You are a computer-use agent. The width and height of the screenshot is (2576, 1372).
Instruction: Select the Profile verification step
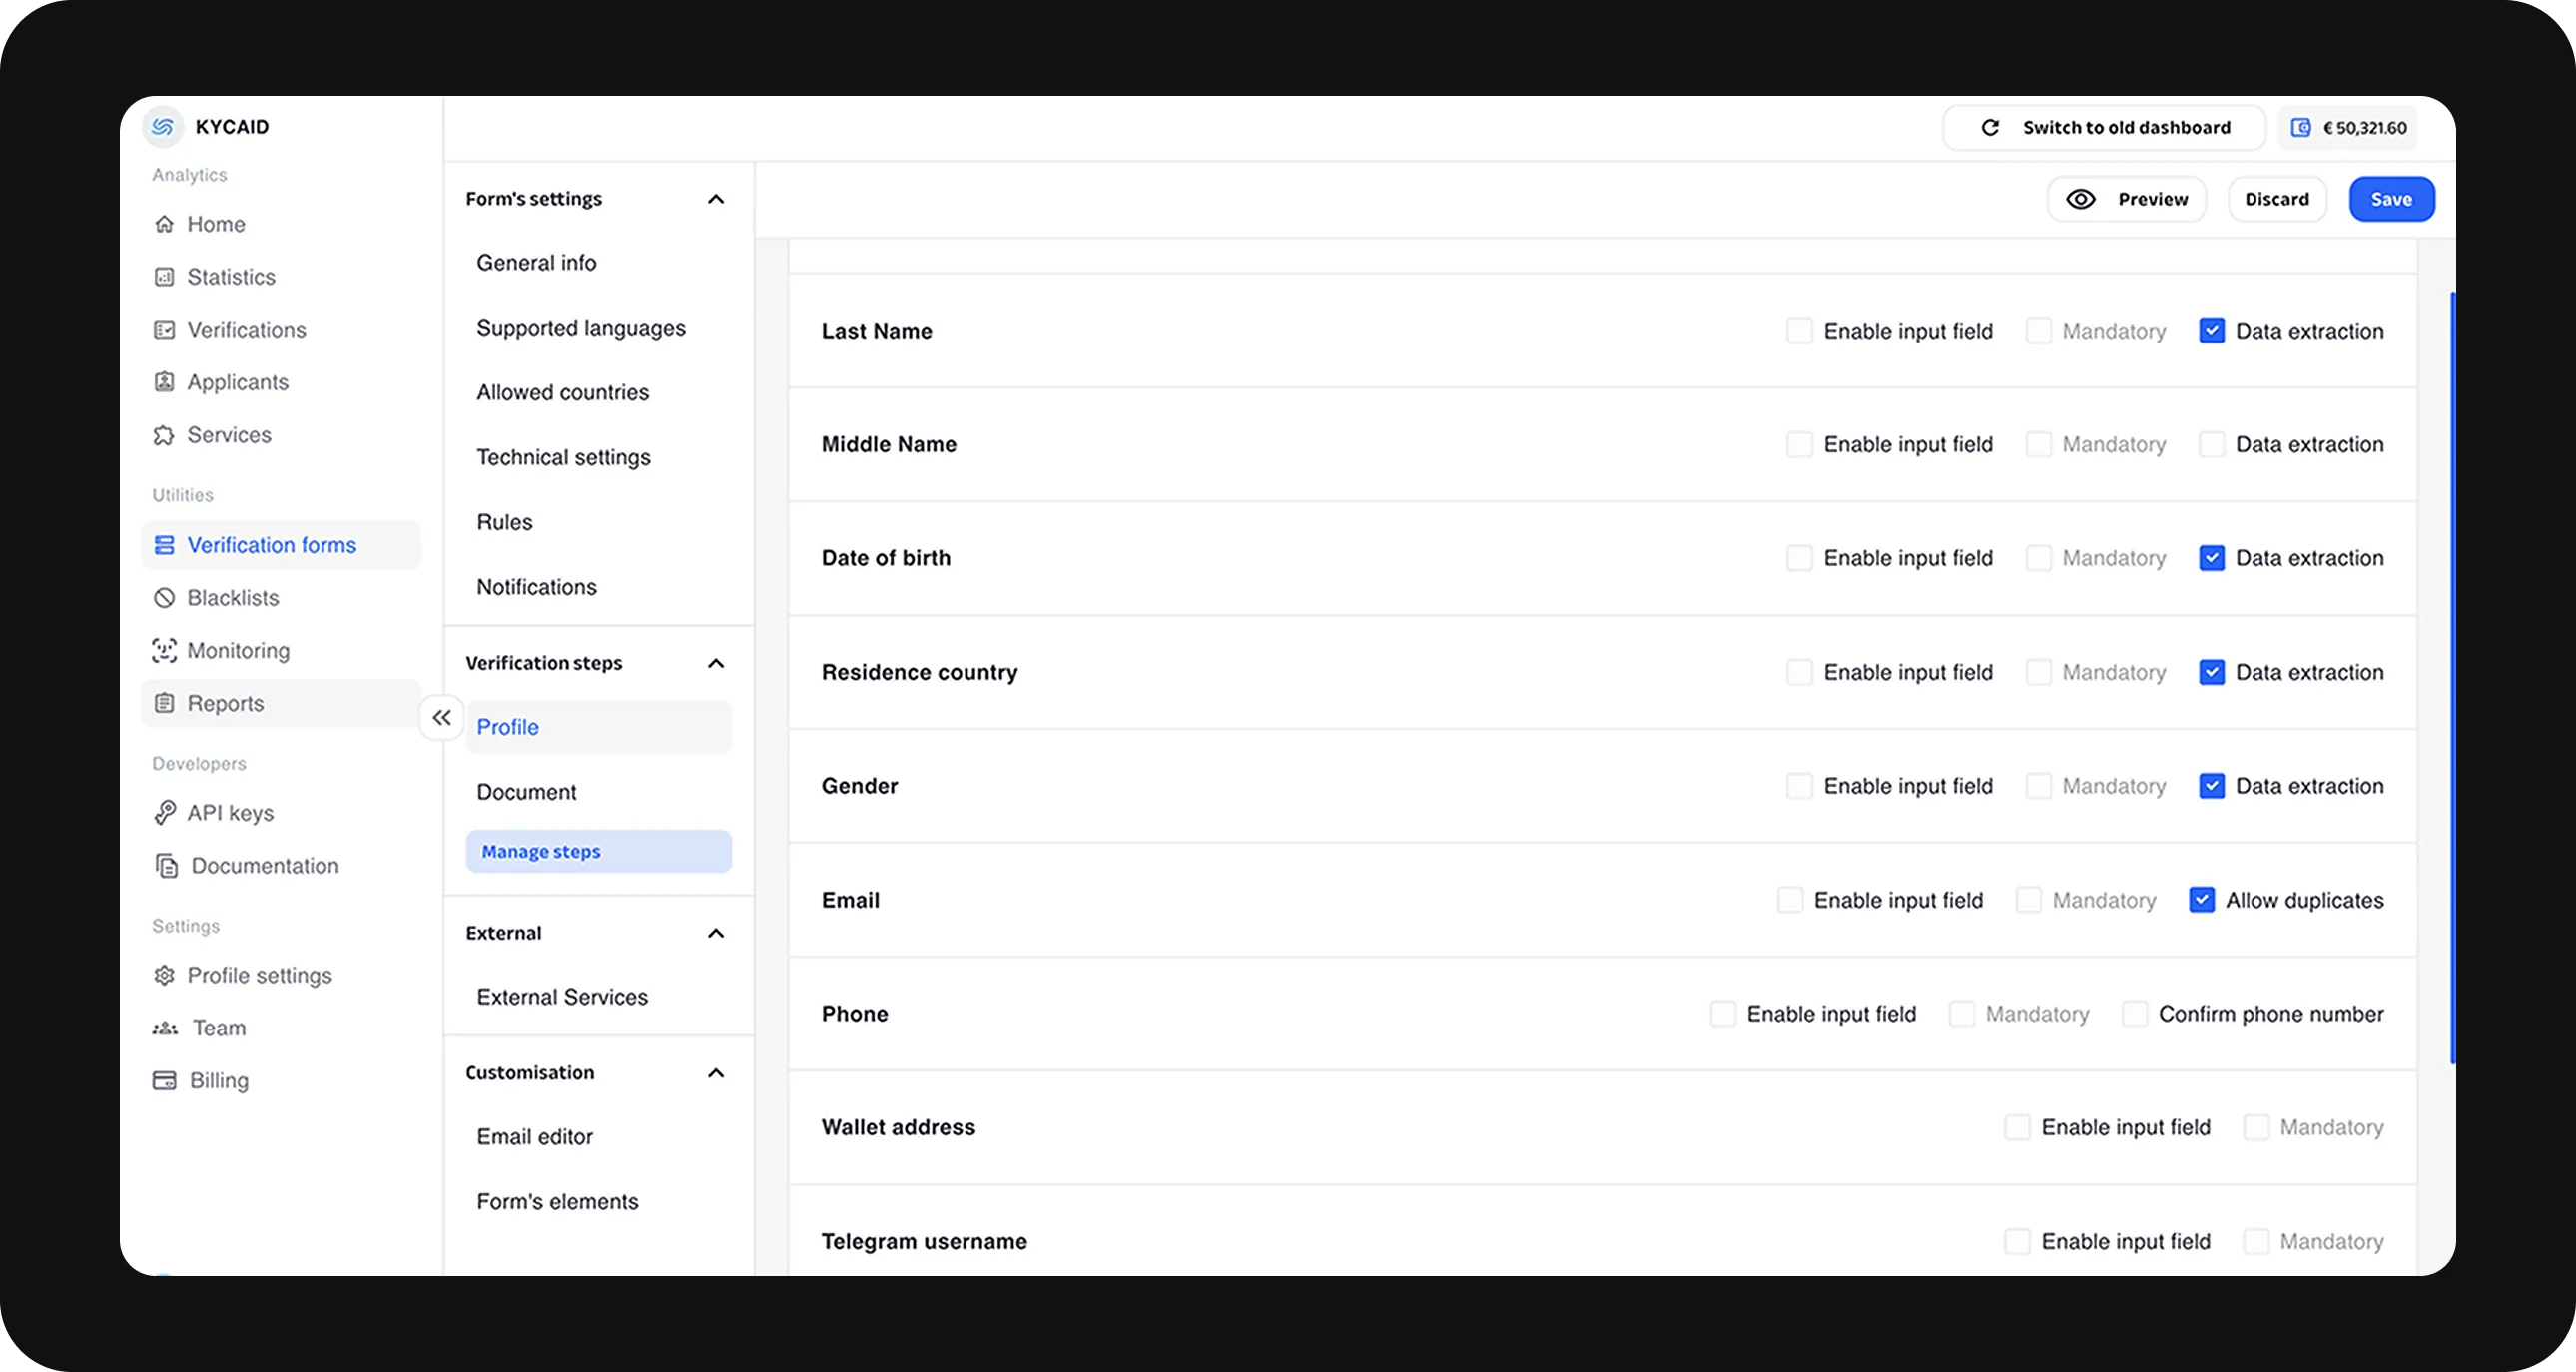coord(507,726)
